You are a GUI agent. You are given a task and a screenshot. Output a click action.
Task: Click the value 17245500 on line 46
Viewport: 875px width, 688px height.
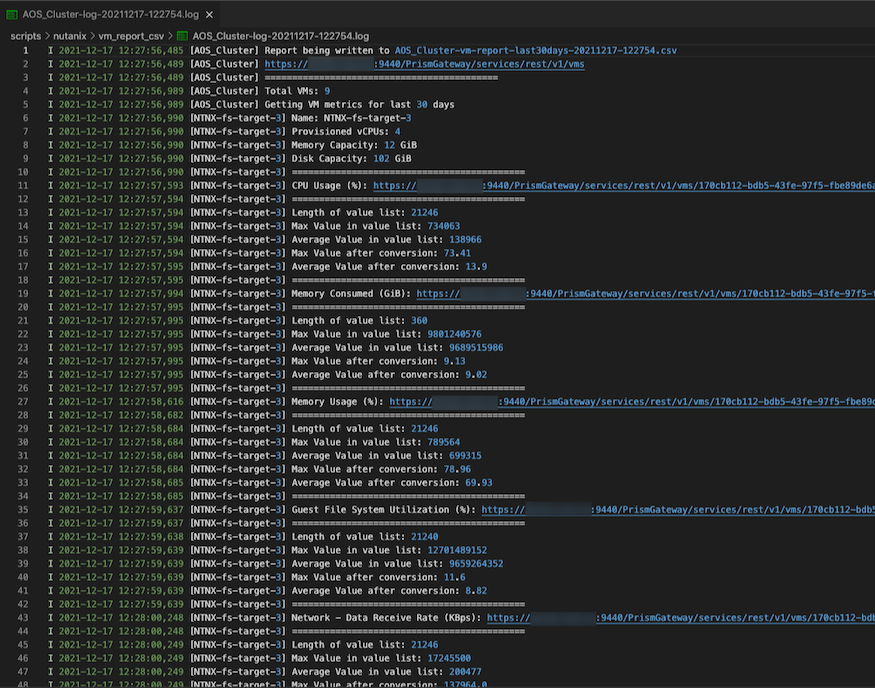coord(449,658)
